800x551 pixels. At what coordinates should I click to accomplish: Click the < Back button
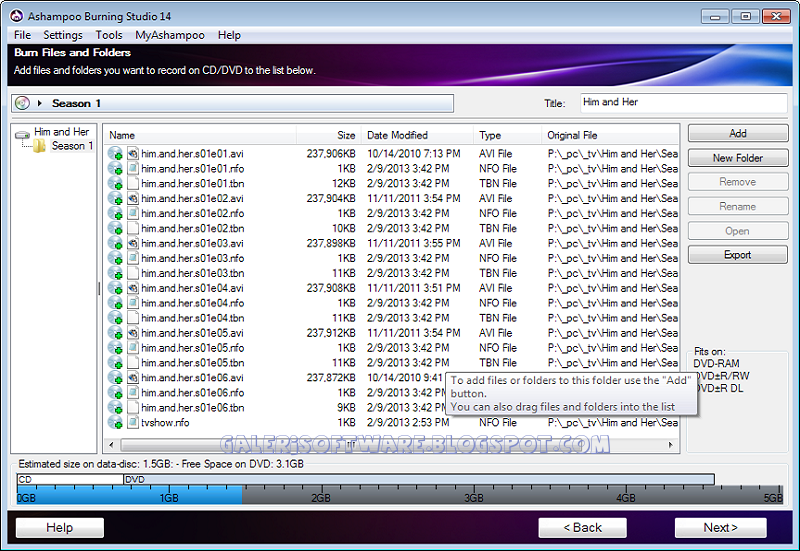tap(582, 528)
